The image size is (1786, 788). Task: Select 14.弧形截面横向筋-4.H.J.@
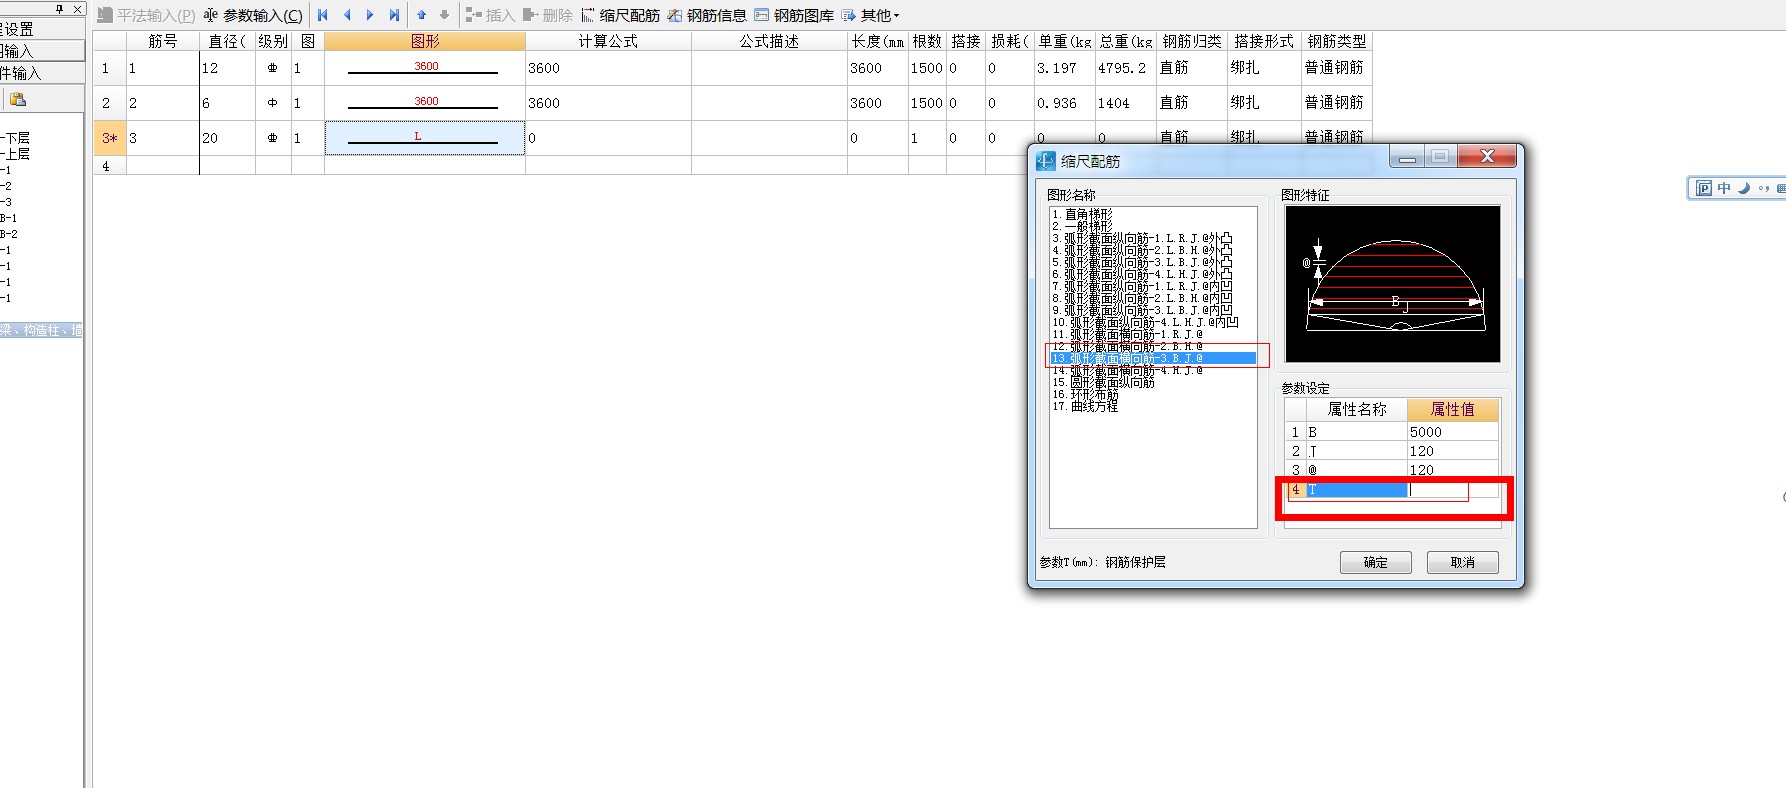coord(1127,370)
